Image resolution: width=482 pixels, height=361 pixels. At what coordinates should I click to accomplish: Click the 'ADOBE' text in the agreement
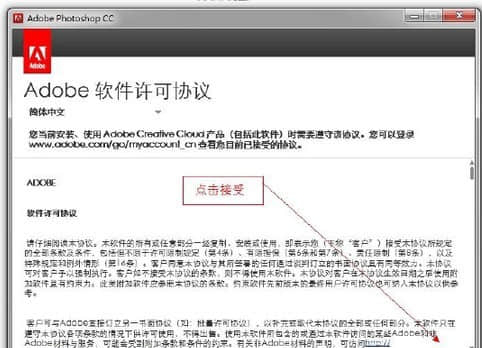click(41, 183)
